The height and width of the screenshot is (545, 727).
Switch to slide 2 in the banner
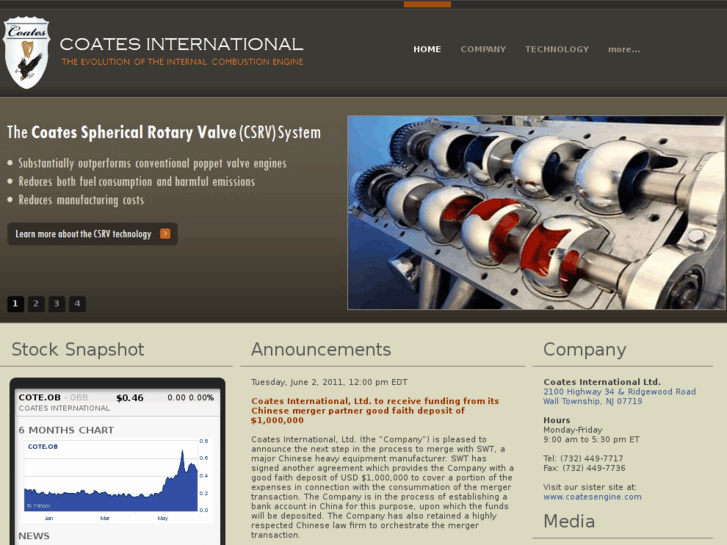[36, 304]
